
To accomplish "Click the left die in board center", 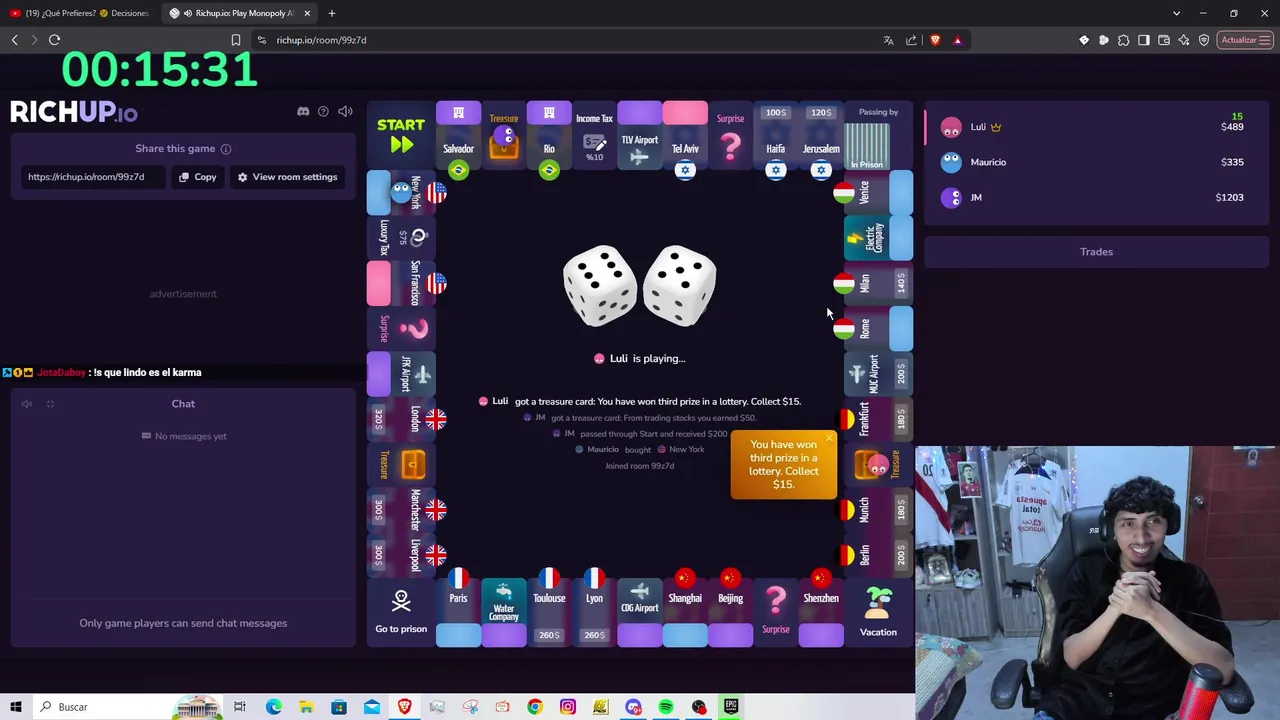I will coord(600,286).
